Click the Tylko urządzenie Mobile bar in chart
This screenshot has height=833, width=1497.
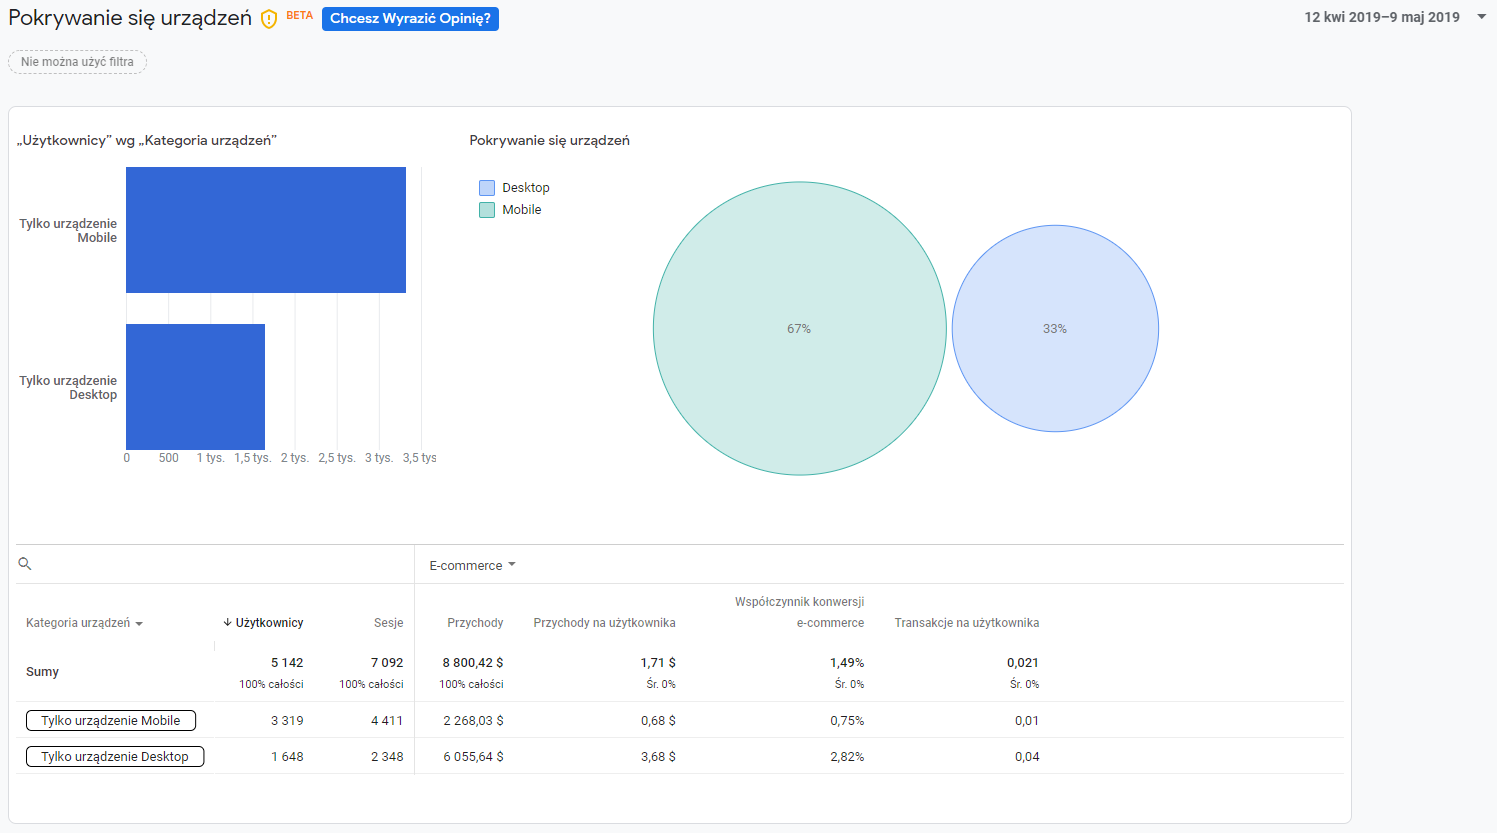pyautogui.click(x=266, y=230)
